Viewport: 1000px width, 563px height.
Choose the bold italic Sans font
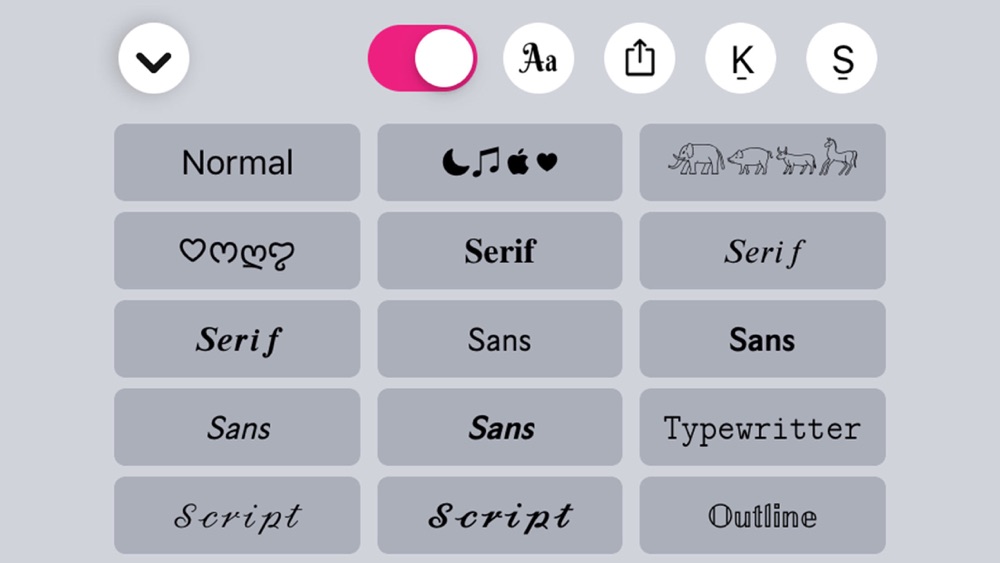(500, 427)
